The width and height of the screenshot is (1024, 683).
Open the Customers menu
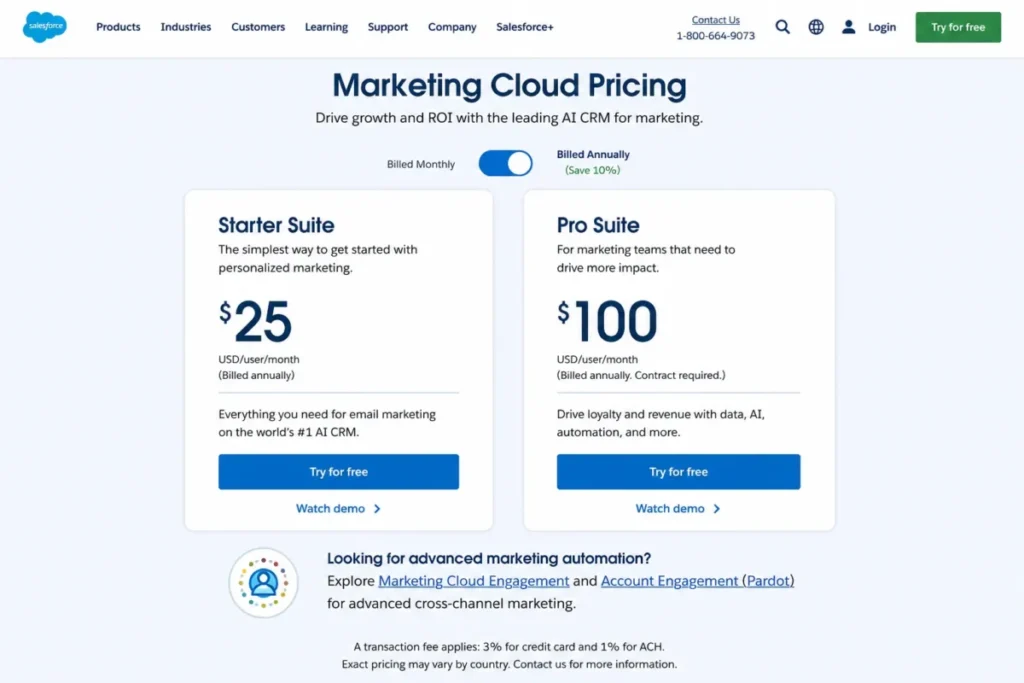[258, 27]
